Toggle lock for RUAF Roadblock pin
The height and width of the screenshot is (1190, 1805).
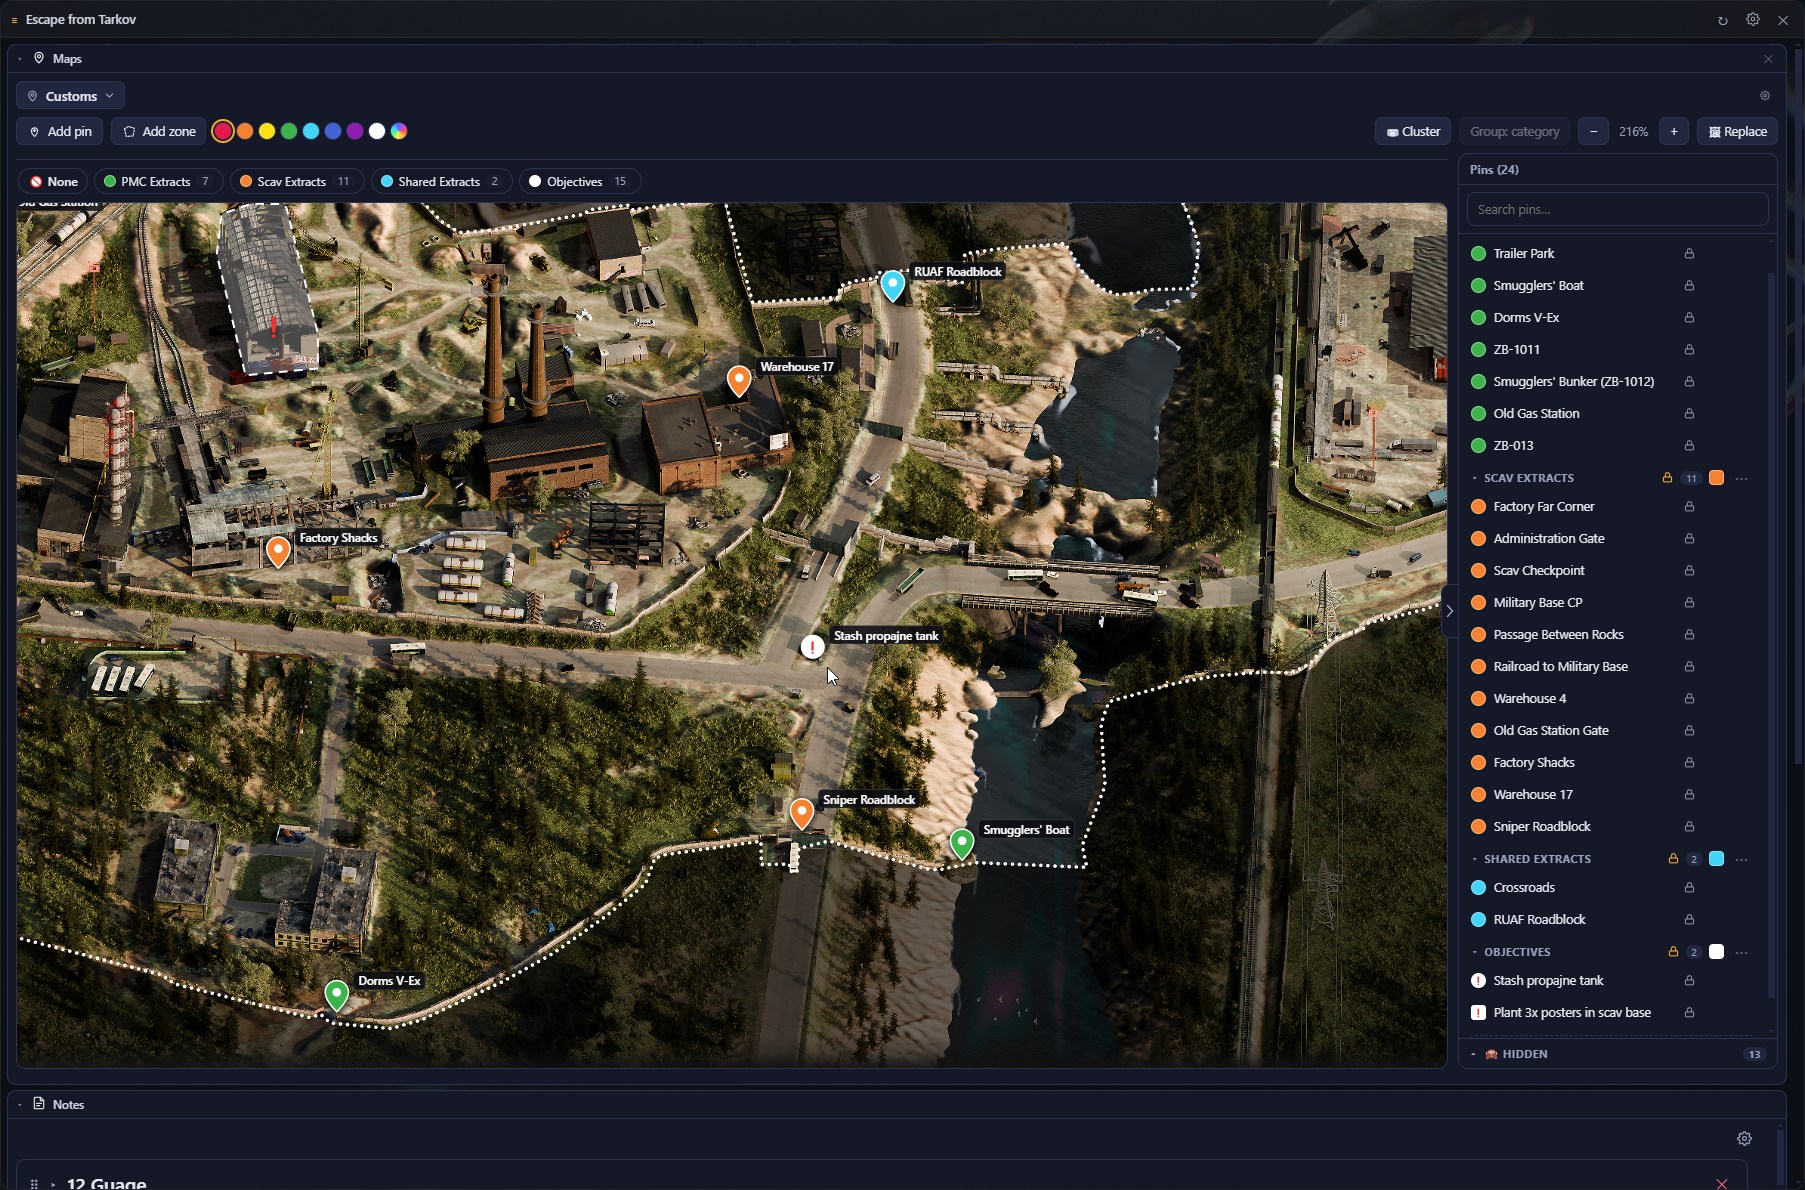tap(1689, 920)
